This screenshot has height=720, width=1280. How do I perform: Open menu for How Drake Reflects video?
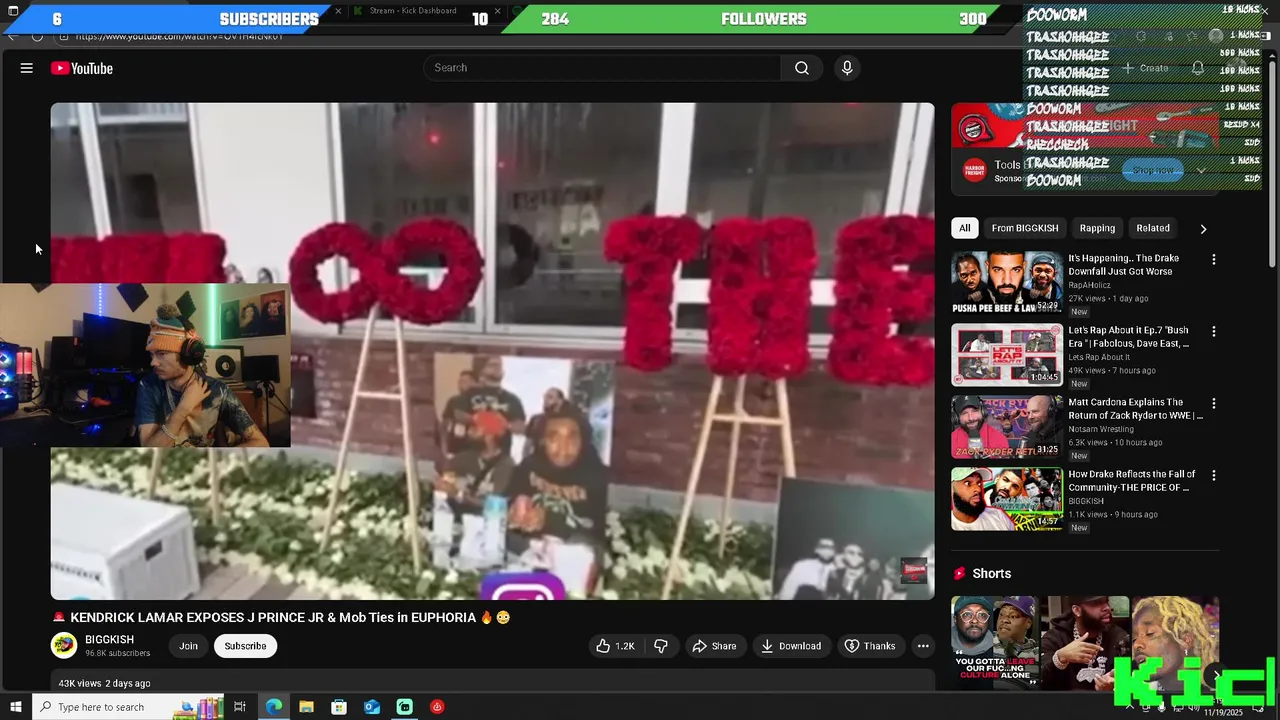[1214, 475]
